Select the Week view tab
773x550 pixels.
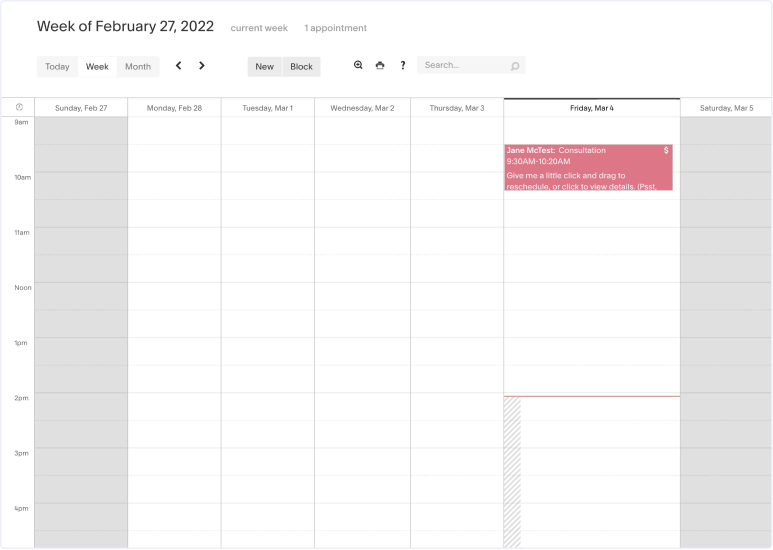(x=97, y=67)
